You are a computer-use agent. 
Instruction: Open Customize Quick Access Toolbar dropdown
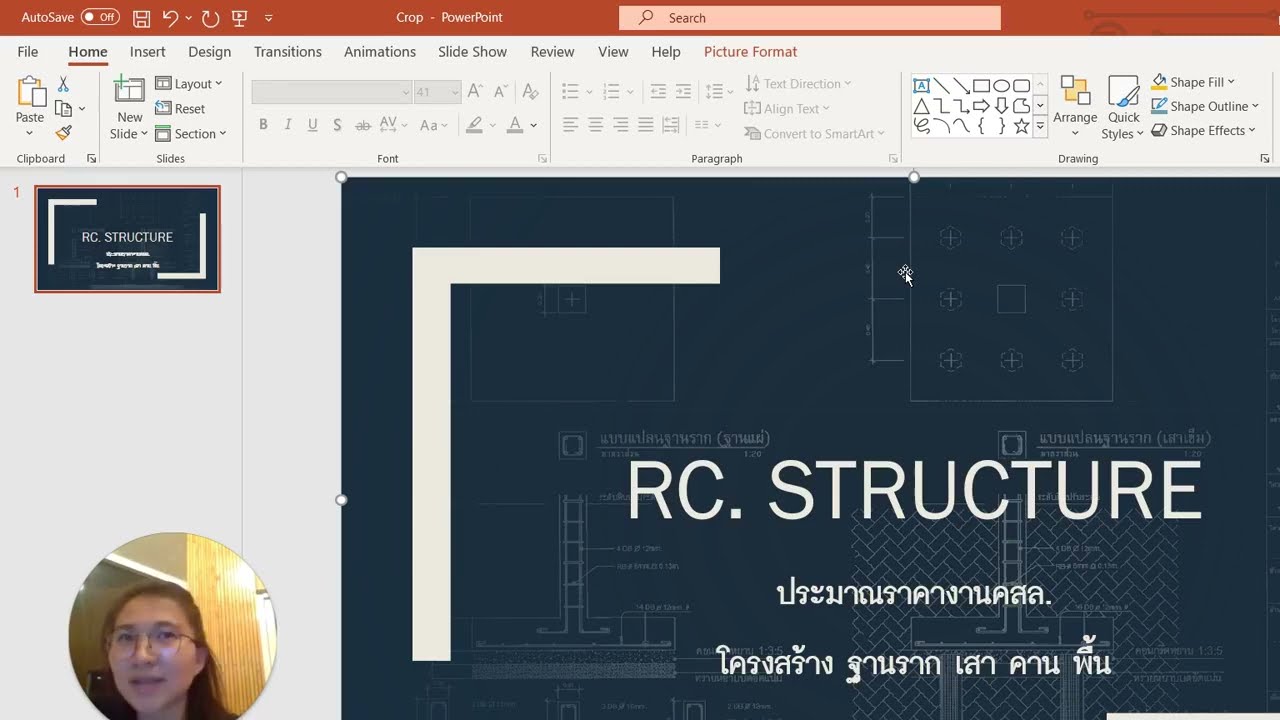(x=268, y=18)
